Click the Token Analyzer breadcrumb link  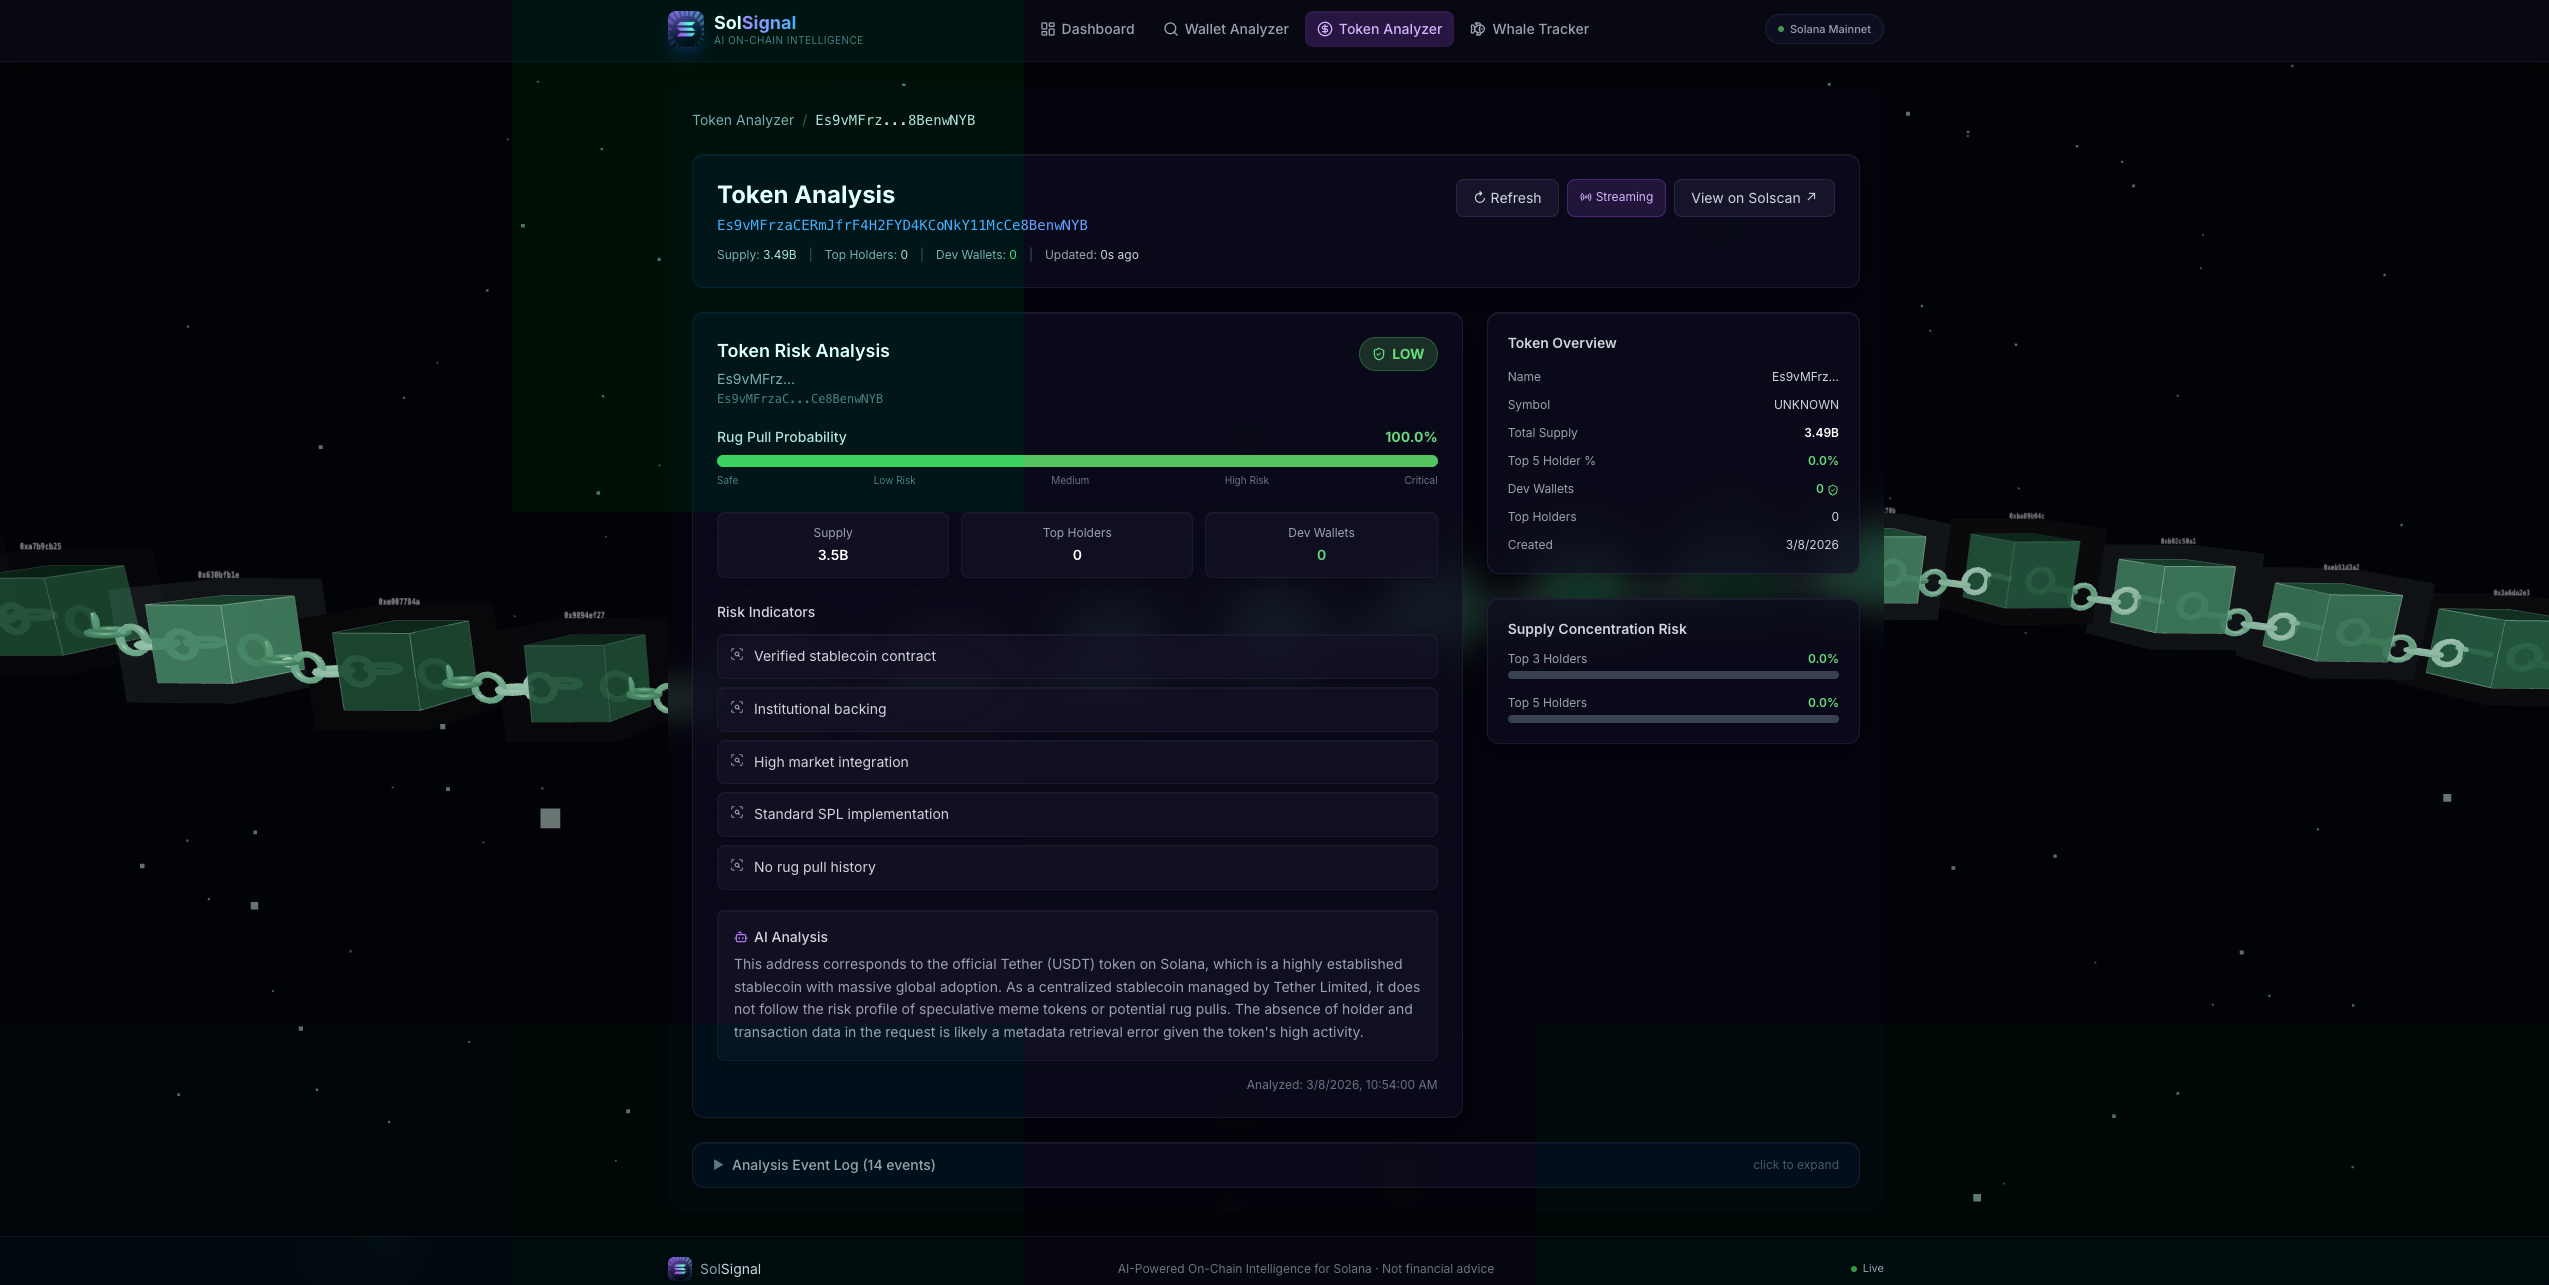coord(742,120)
